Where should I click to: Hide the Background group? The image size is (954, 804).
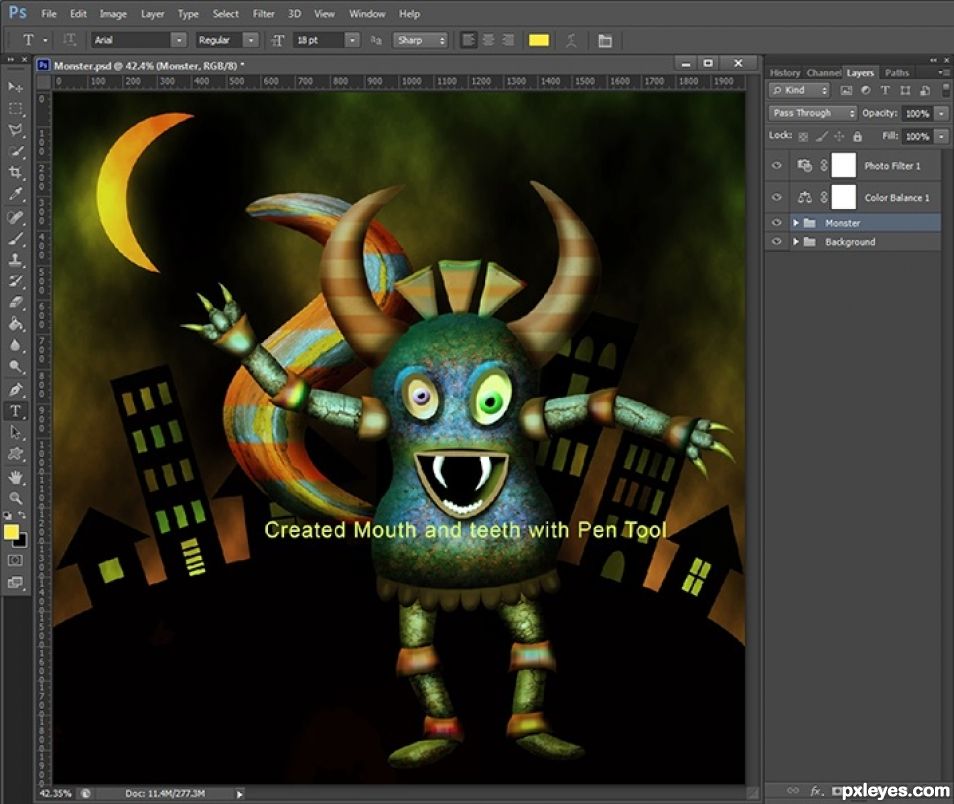click(776, 242)
